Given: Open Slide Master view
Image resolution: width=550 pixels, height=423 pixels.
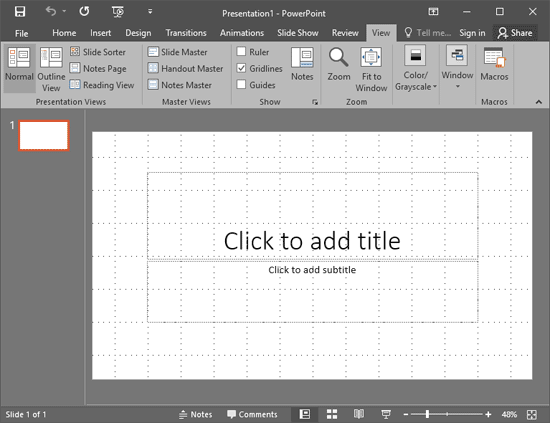Looking at the screenshot, I should tap(177, 52).
